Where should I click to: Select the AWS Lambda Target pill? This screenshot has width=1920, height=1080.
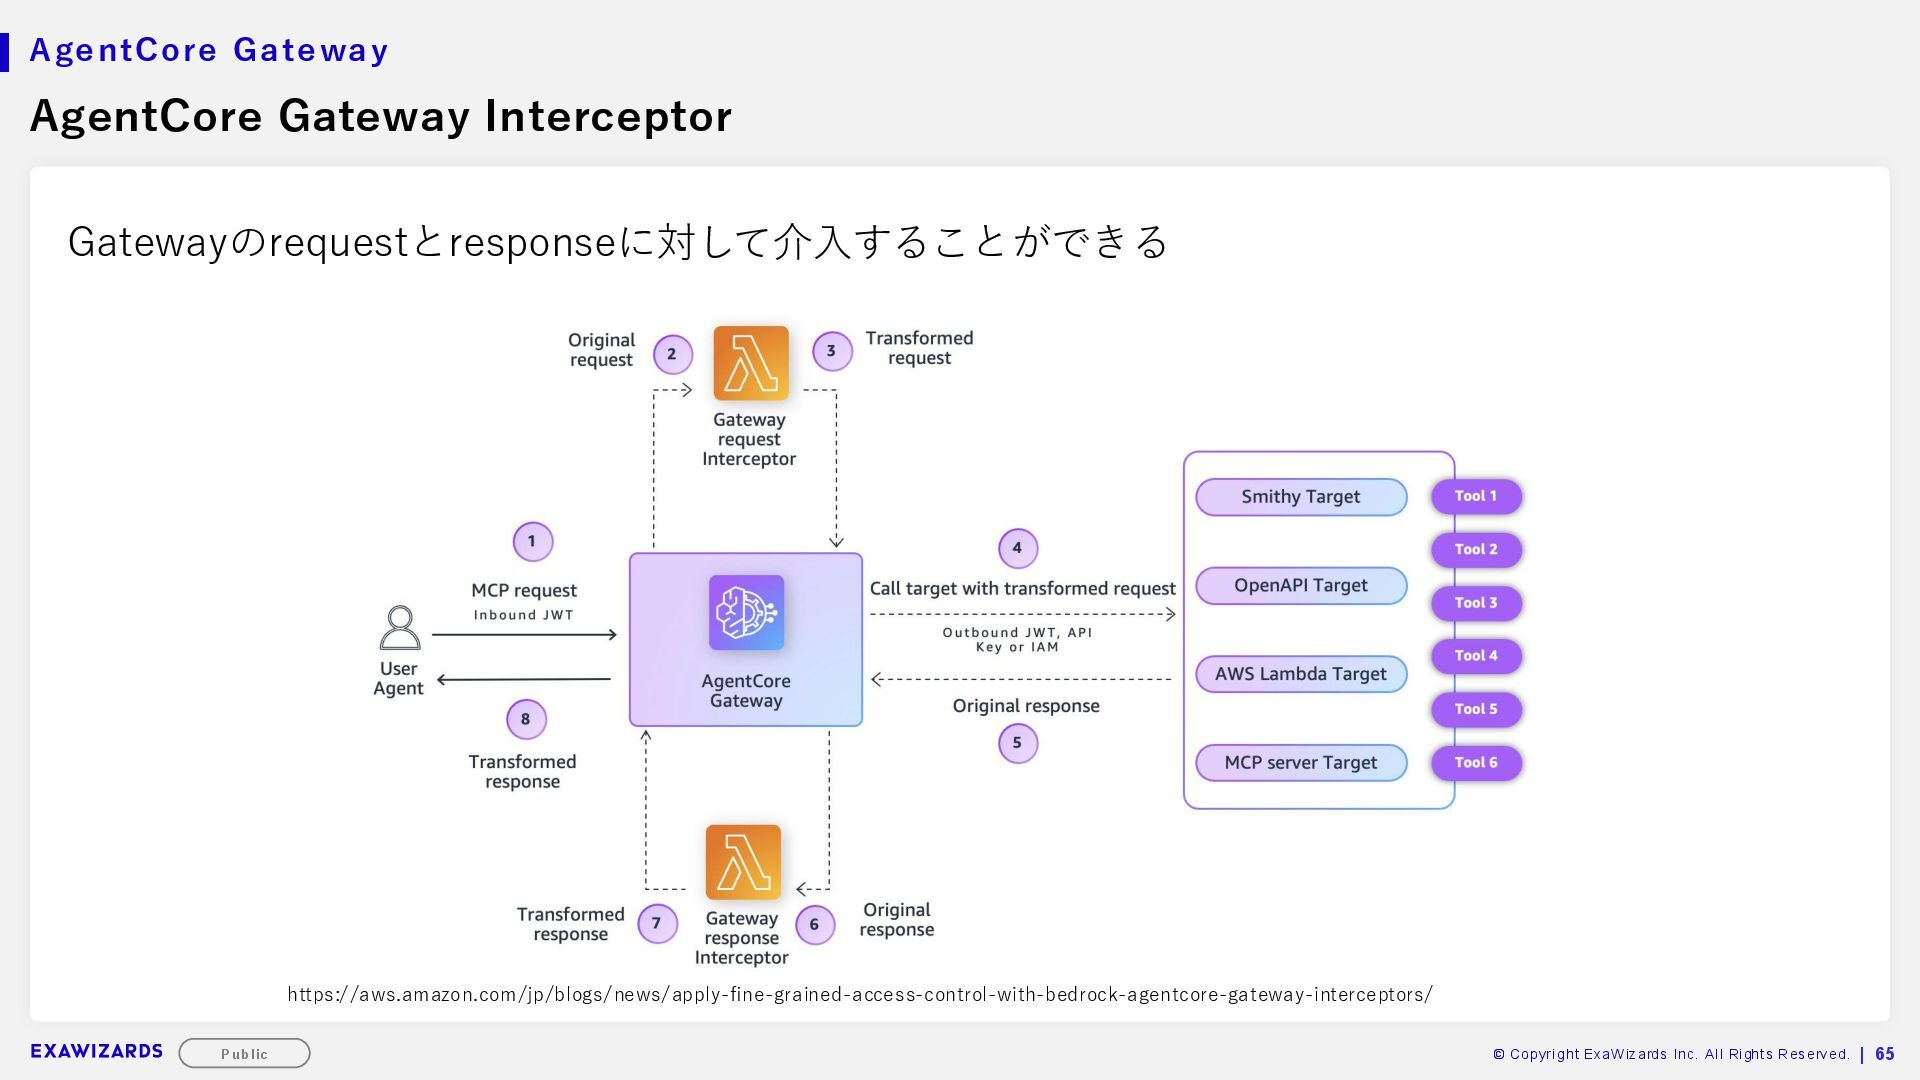click(x=1300, y=674)
